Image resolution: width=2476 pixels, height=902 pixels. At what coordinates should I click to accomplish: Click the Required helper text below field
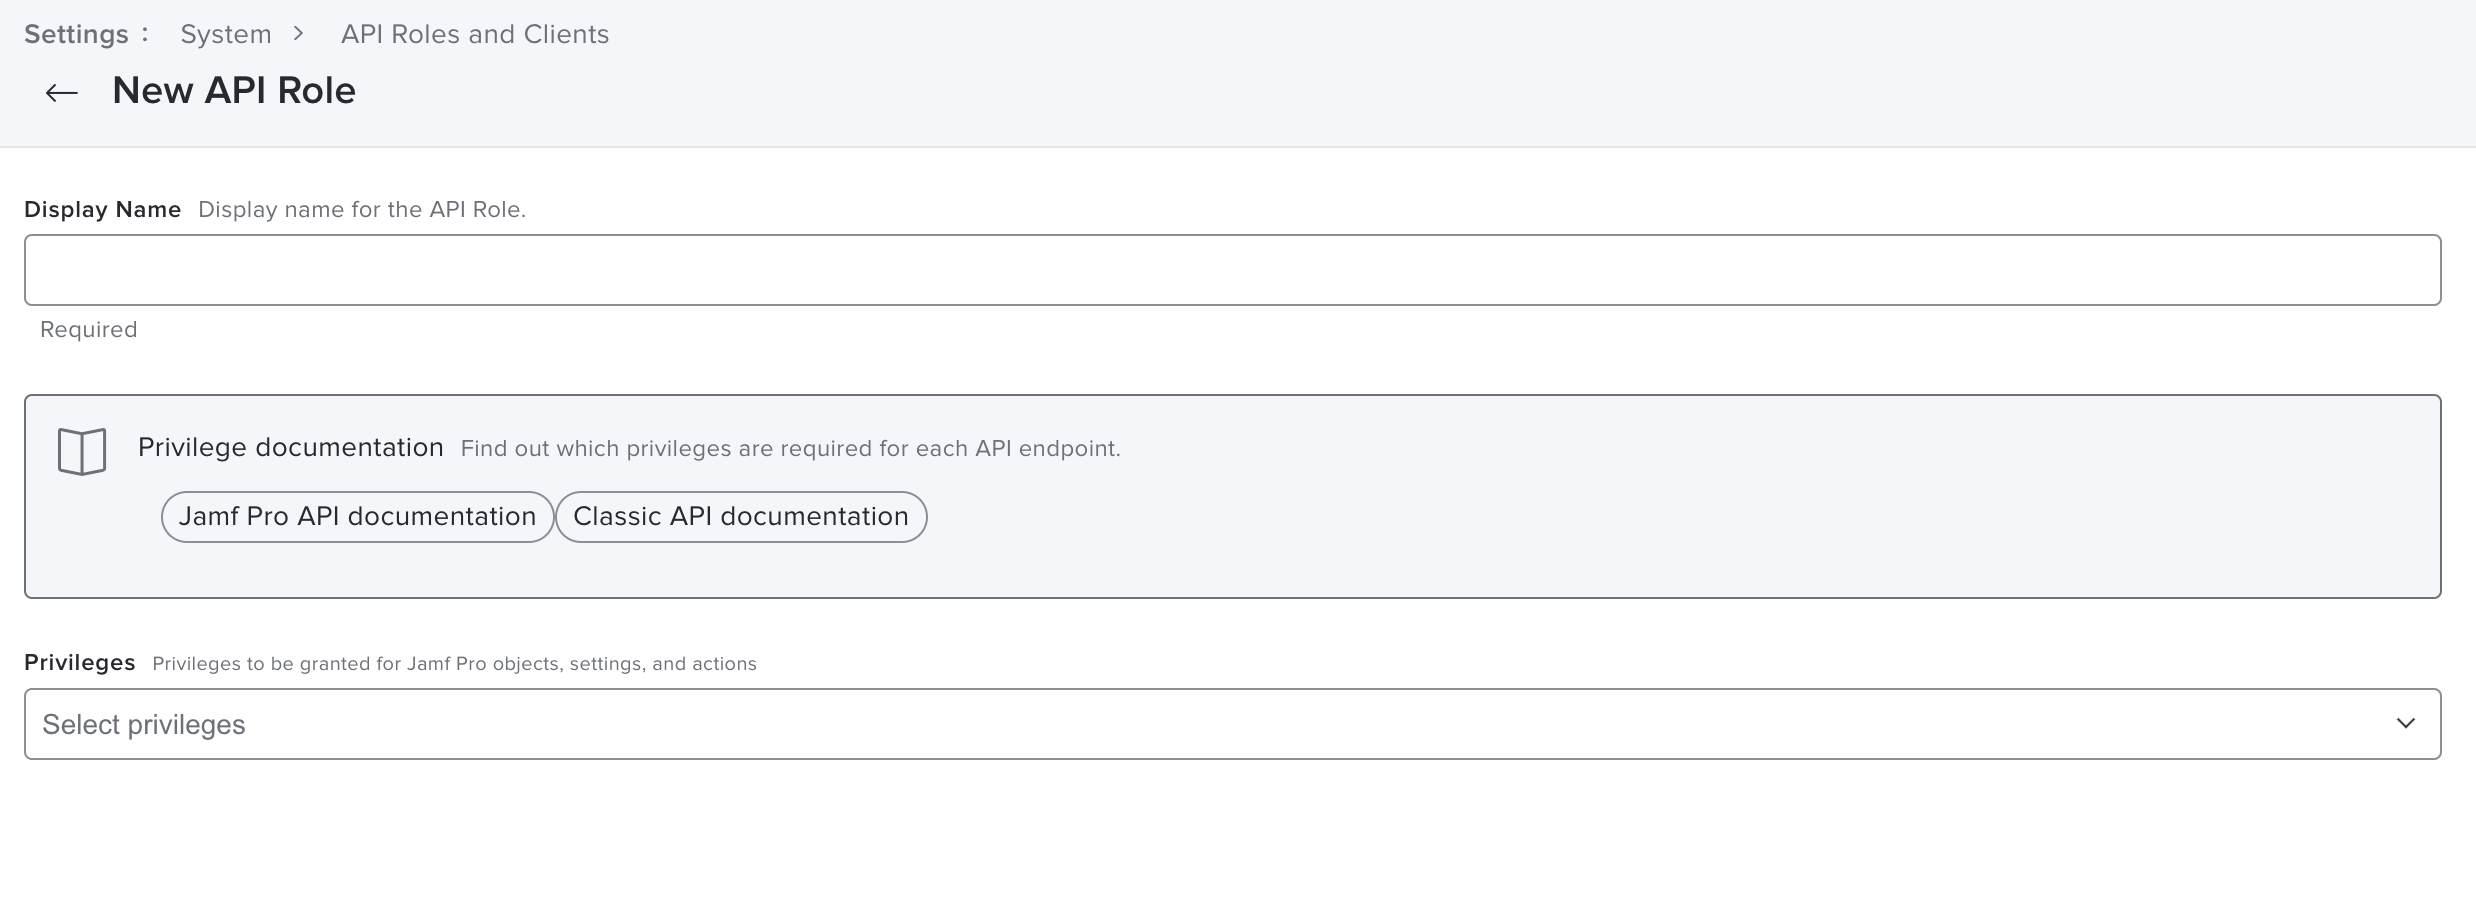tap(88, 330)
